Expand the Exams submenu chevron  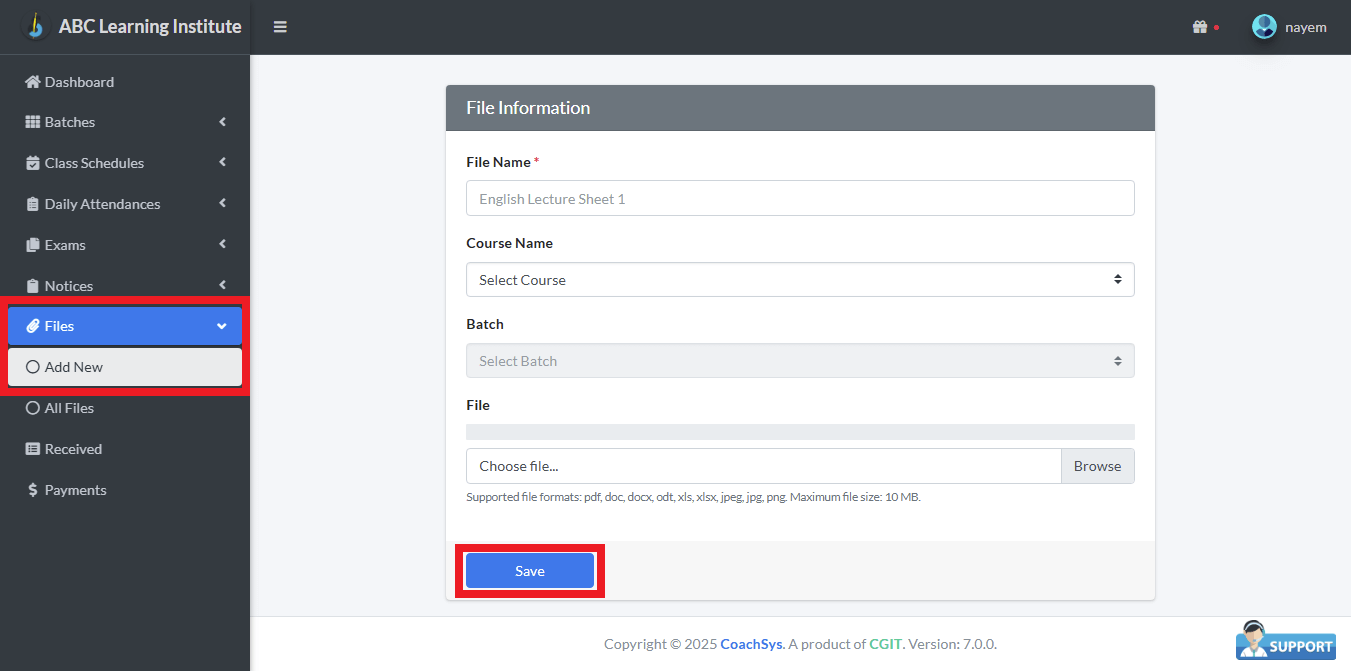222,244
